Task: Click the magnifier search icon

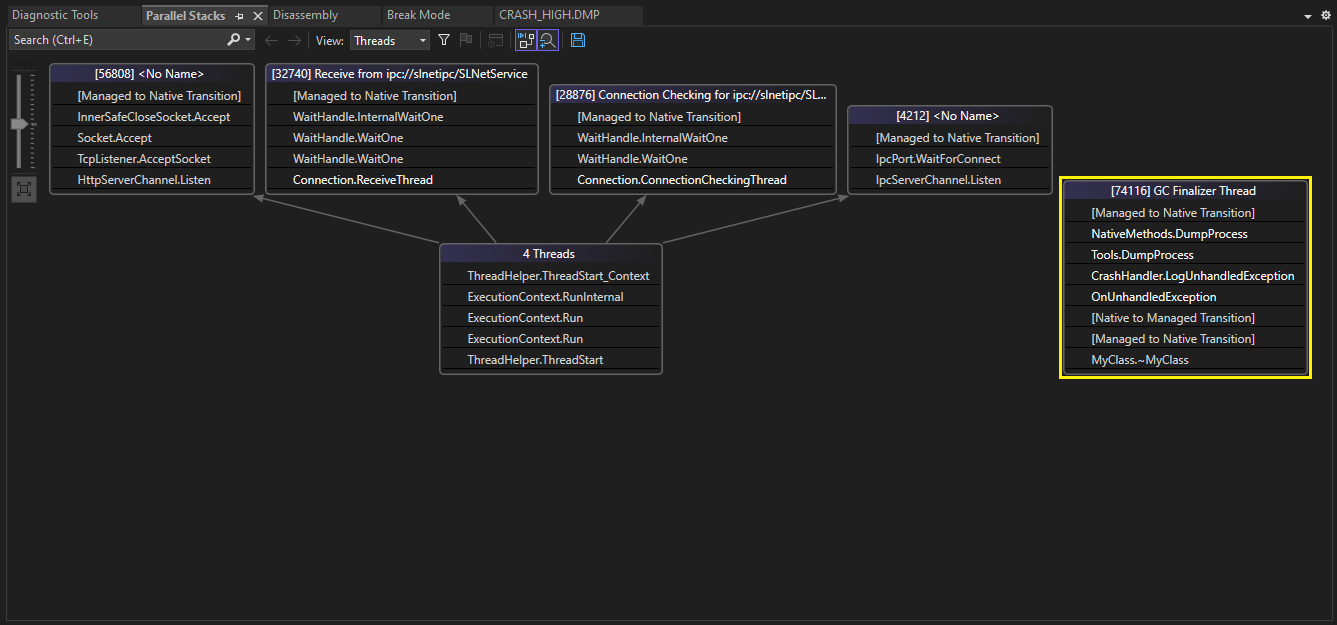Action: (x=234, y=40)
